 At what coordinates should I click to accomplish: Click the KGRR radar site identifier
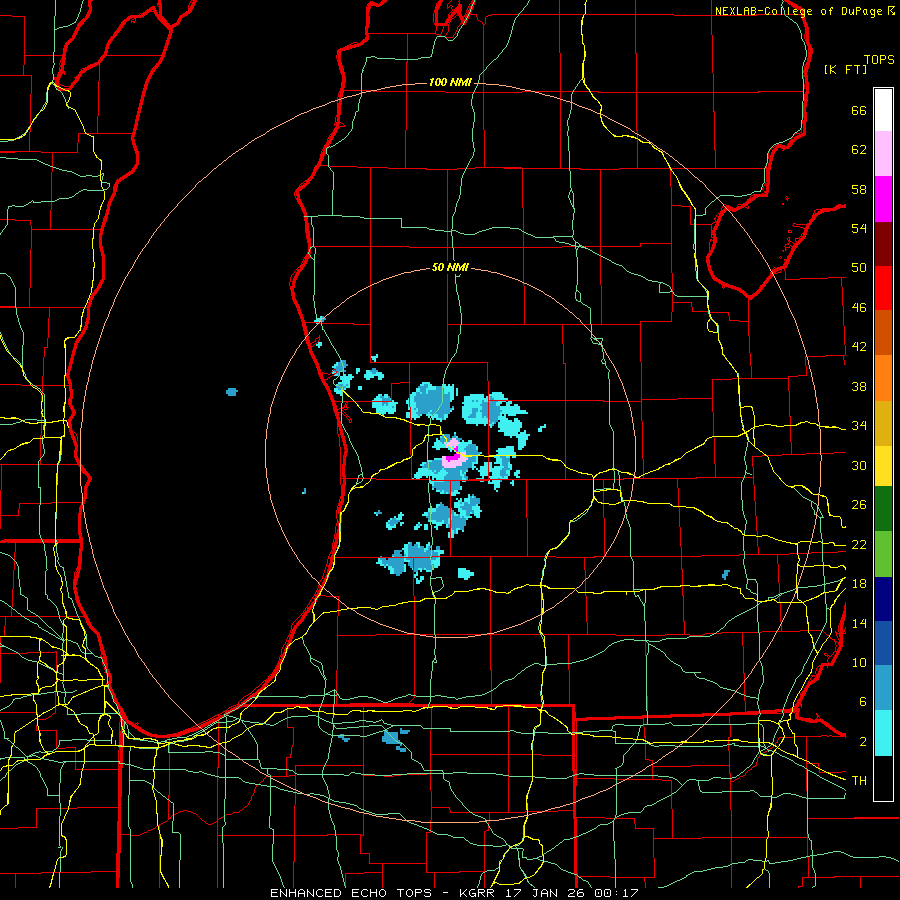click(x=477, y=893)
